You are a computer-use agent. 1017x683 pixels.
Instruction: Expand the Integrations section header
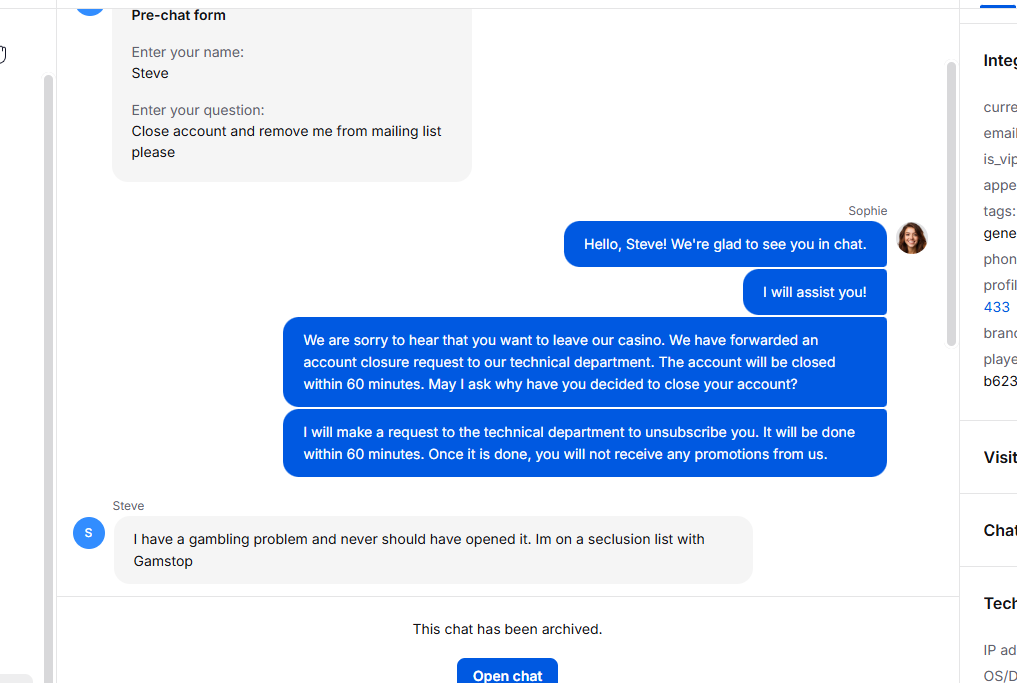pos(999,61)
